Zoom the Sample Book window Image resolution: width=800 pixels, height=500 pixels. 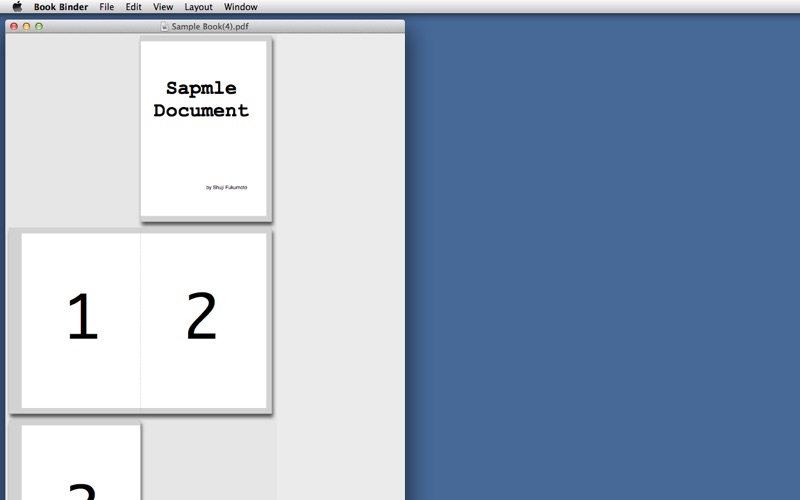point(39,26)
